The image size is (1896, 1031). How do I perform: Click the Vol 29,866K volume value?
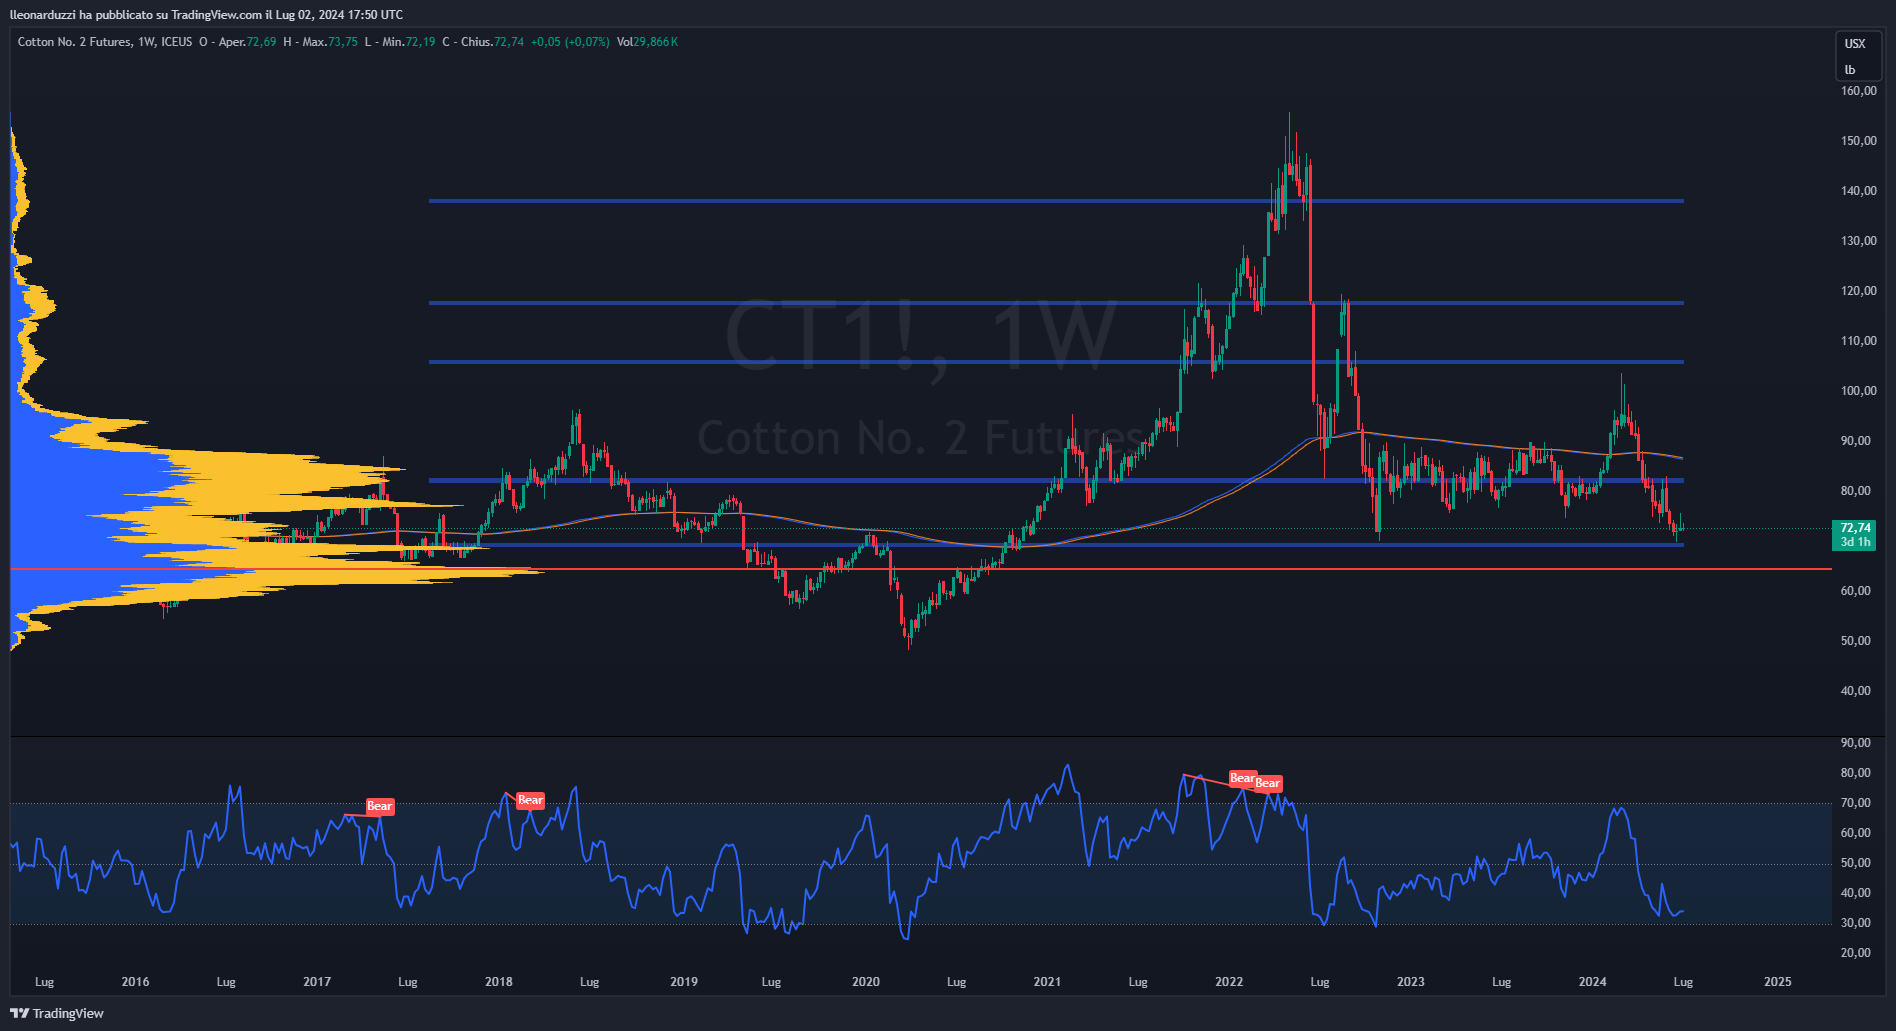pyautogui.click(x=647, y=42)
